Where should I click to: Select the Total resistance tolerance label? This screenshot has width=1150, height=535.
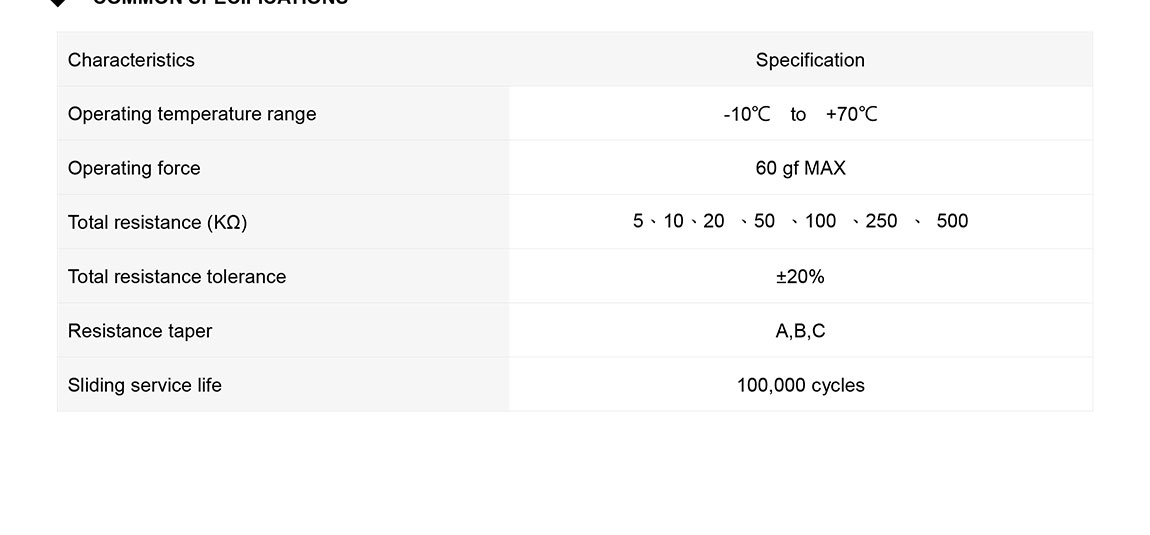(x=177, y=277)
